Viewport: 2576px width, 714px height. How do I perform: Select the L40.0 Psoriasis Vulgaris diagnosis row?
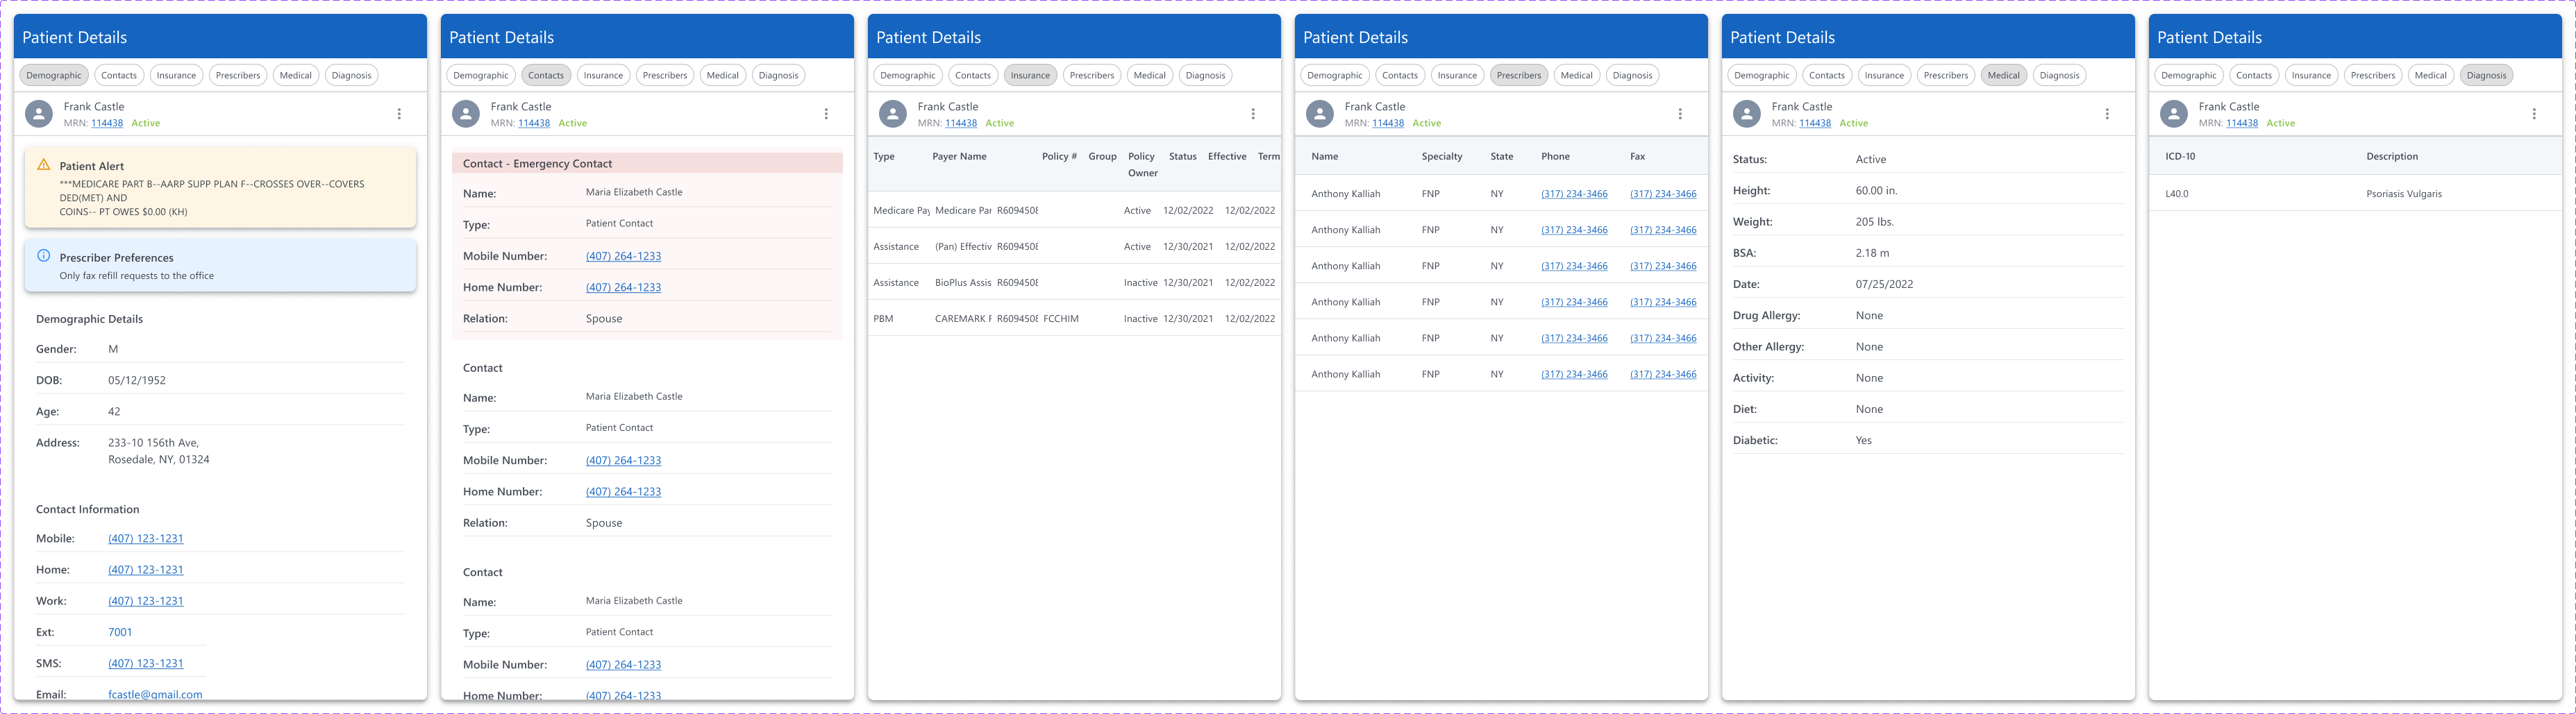(x=2355, y=194)
